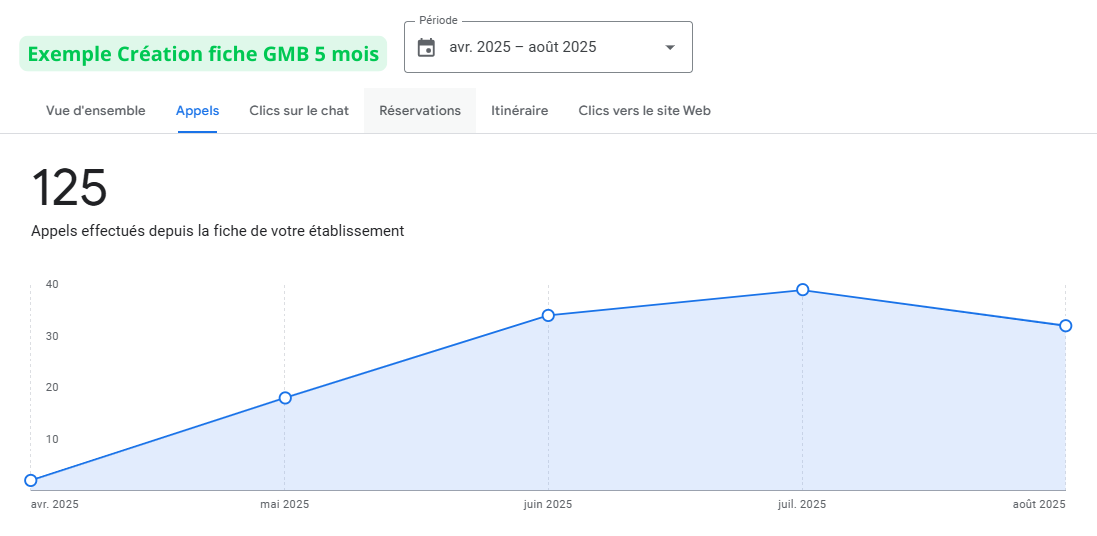The image size is (1097, 536).
Task: Select the août 2025 data point
Action: click(1065, 326)
